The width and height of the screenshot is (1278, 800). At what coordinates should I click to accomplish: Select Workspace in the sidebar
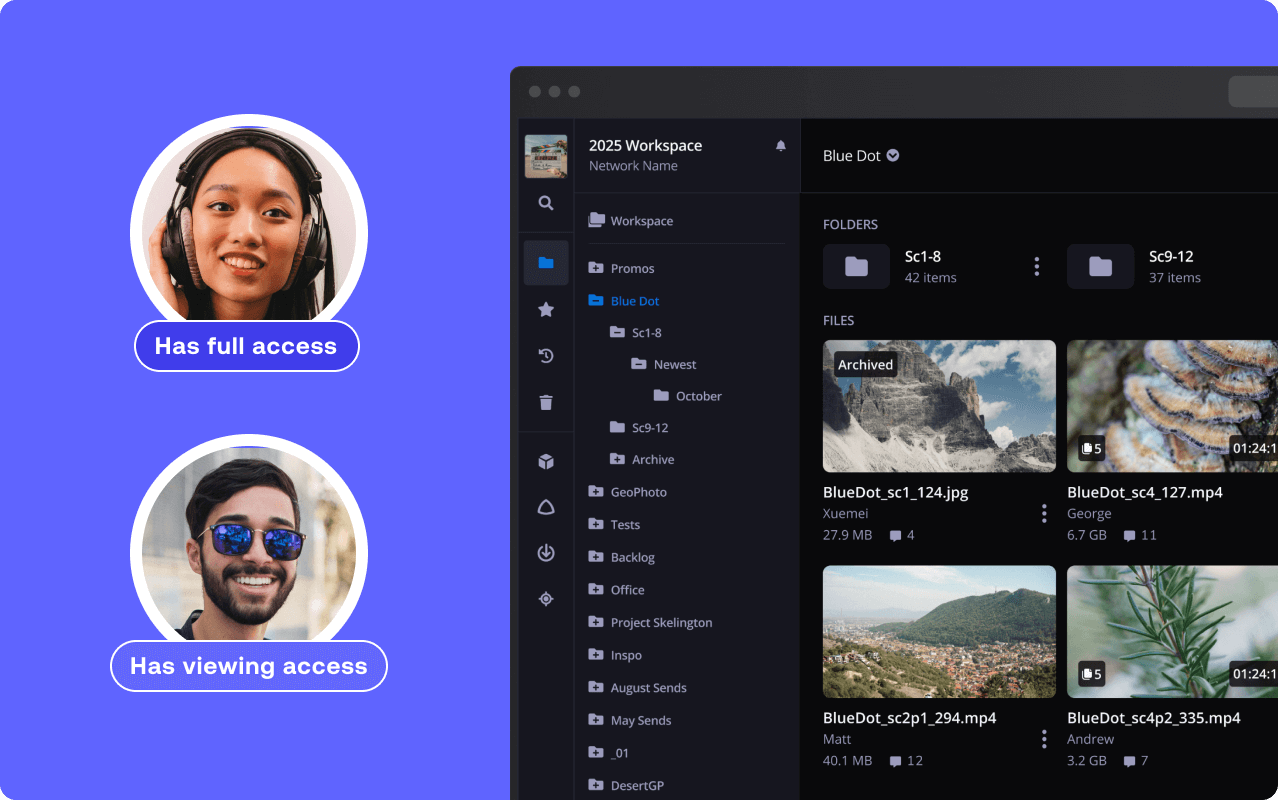pos(641,221)
